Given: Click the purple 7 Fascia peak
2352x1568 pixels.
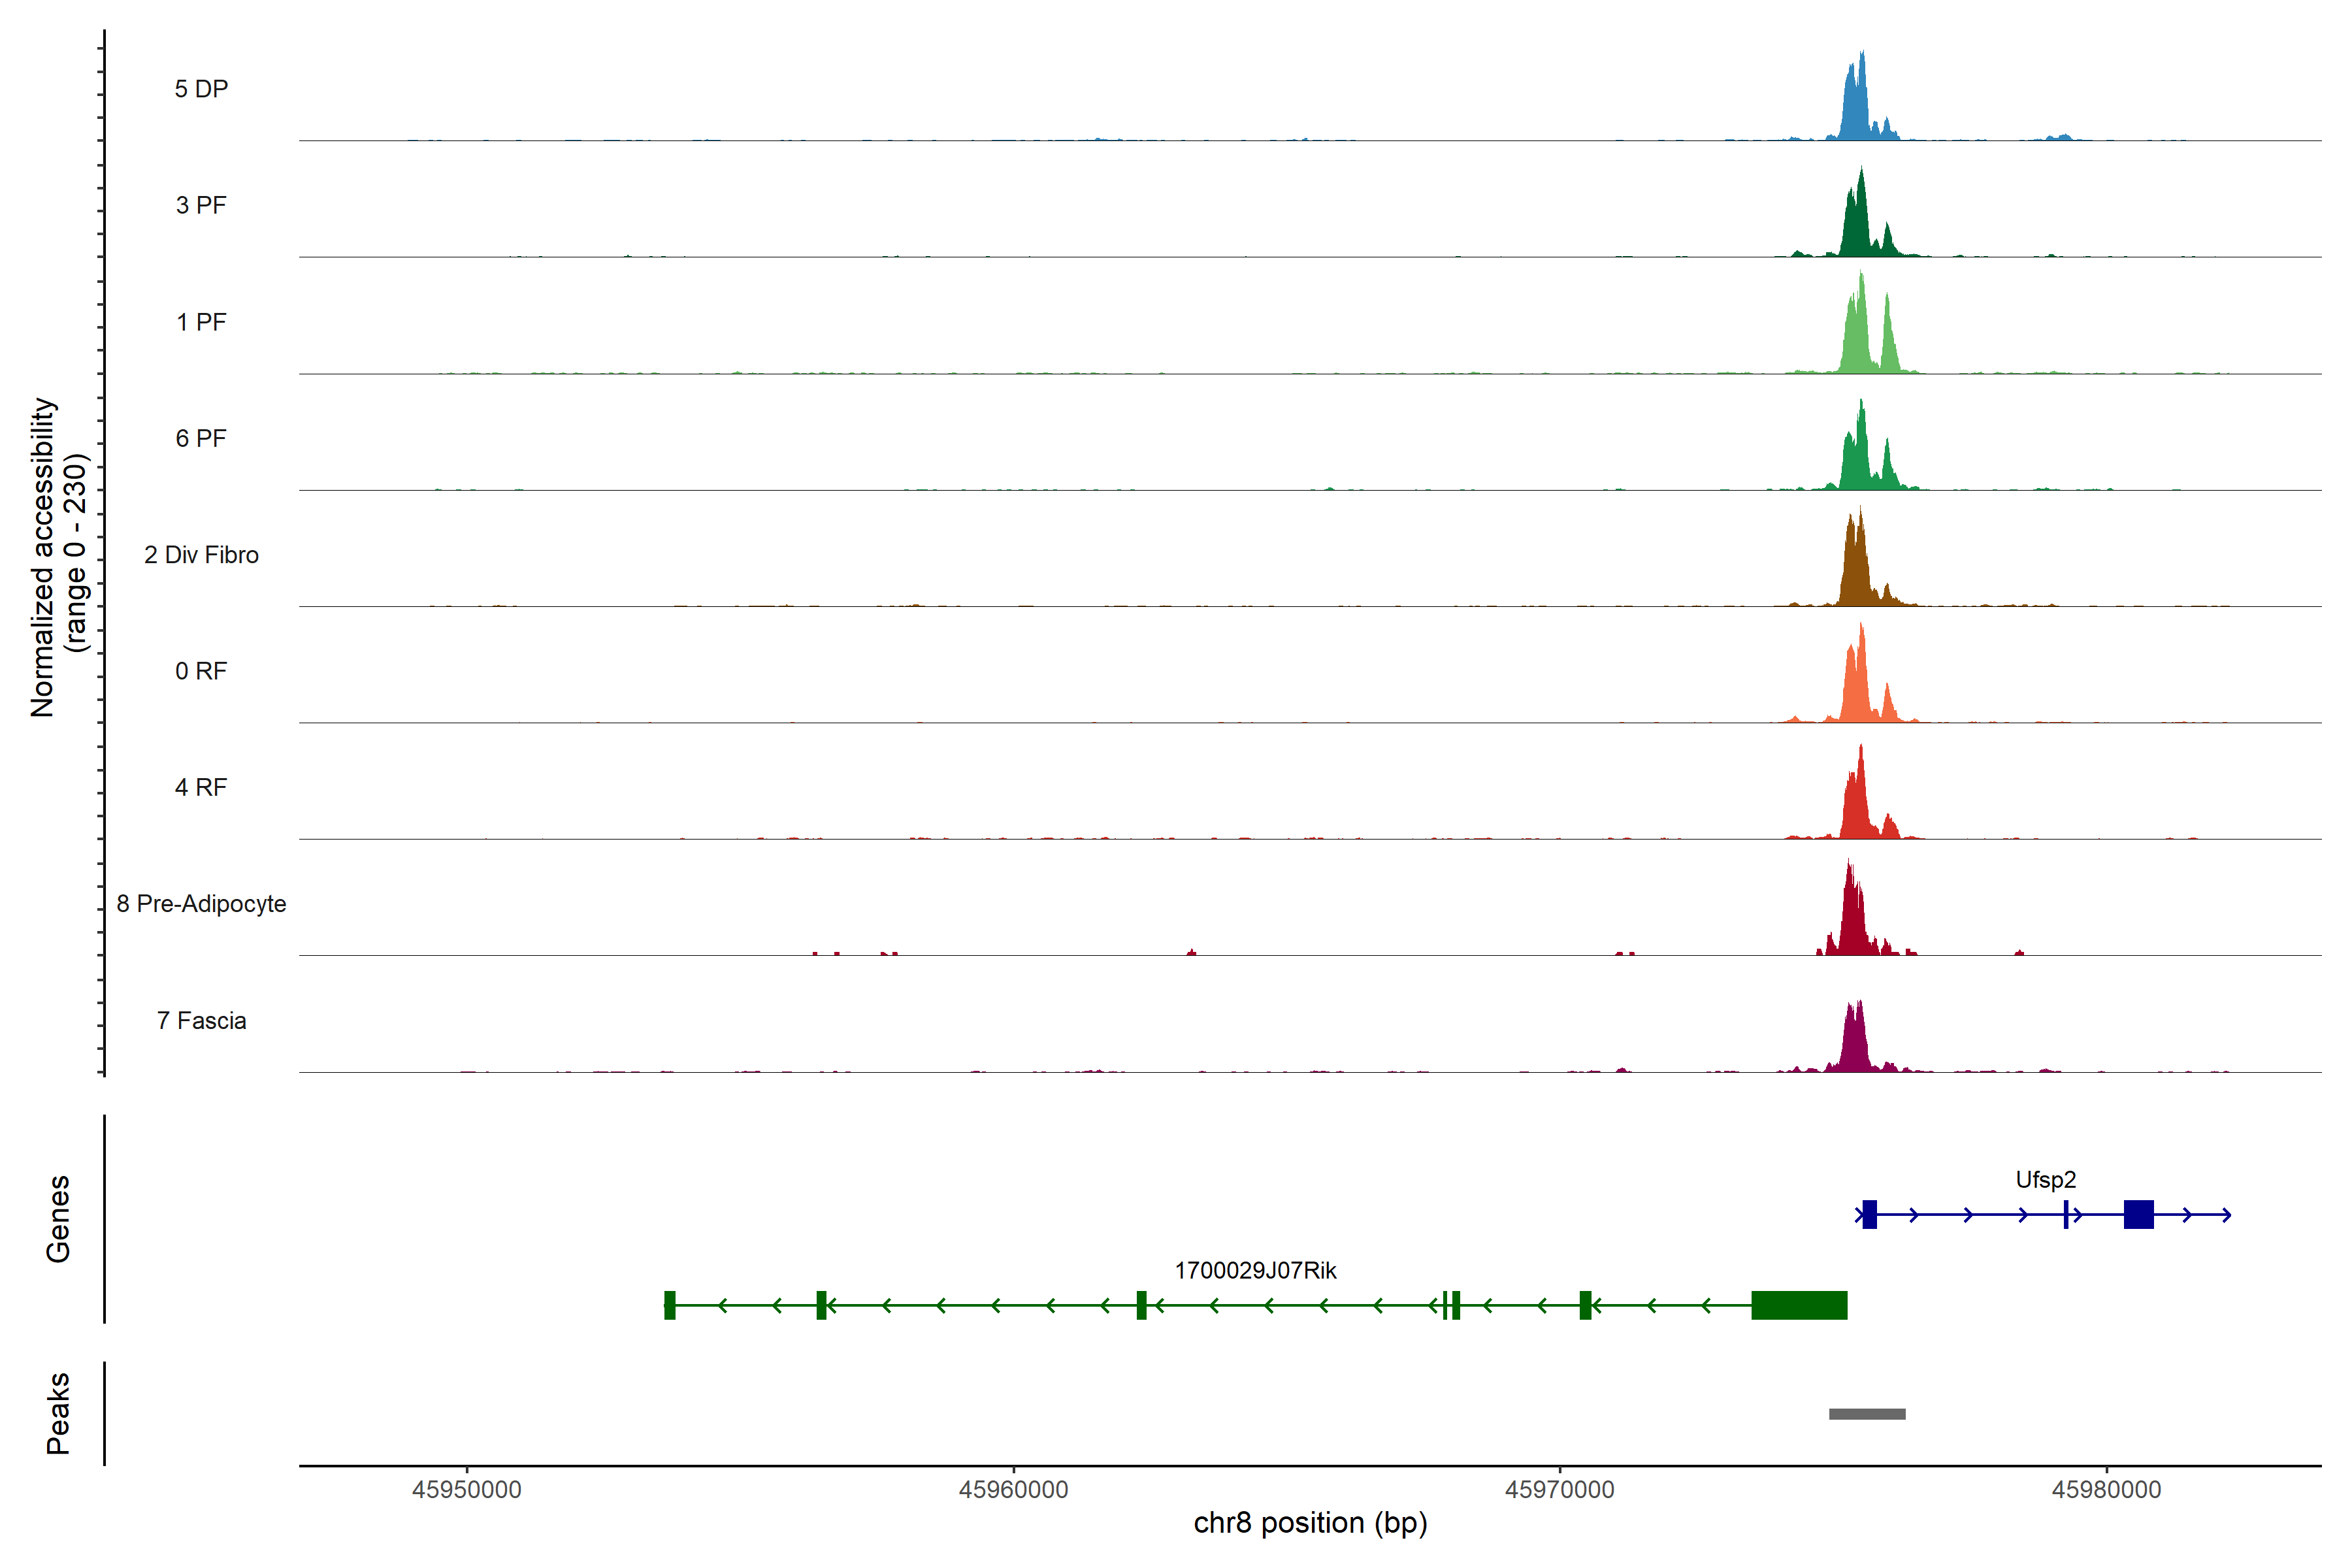Looking at the screenshot, I should coord(1855,1045).
